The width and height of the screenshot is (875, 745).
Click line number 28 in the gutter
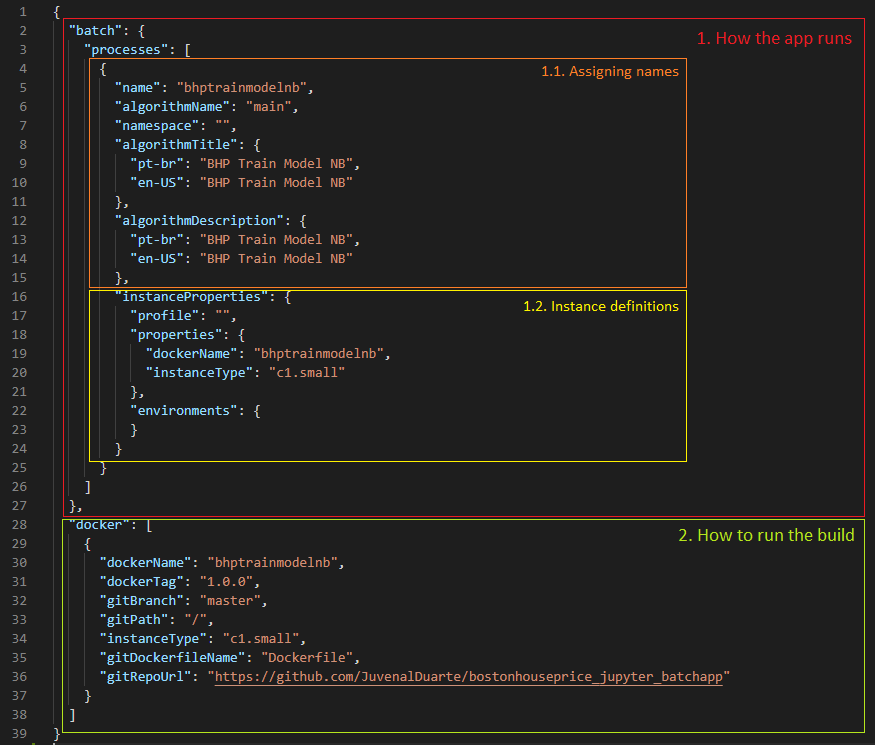click(19, 525)
